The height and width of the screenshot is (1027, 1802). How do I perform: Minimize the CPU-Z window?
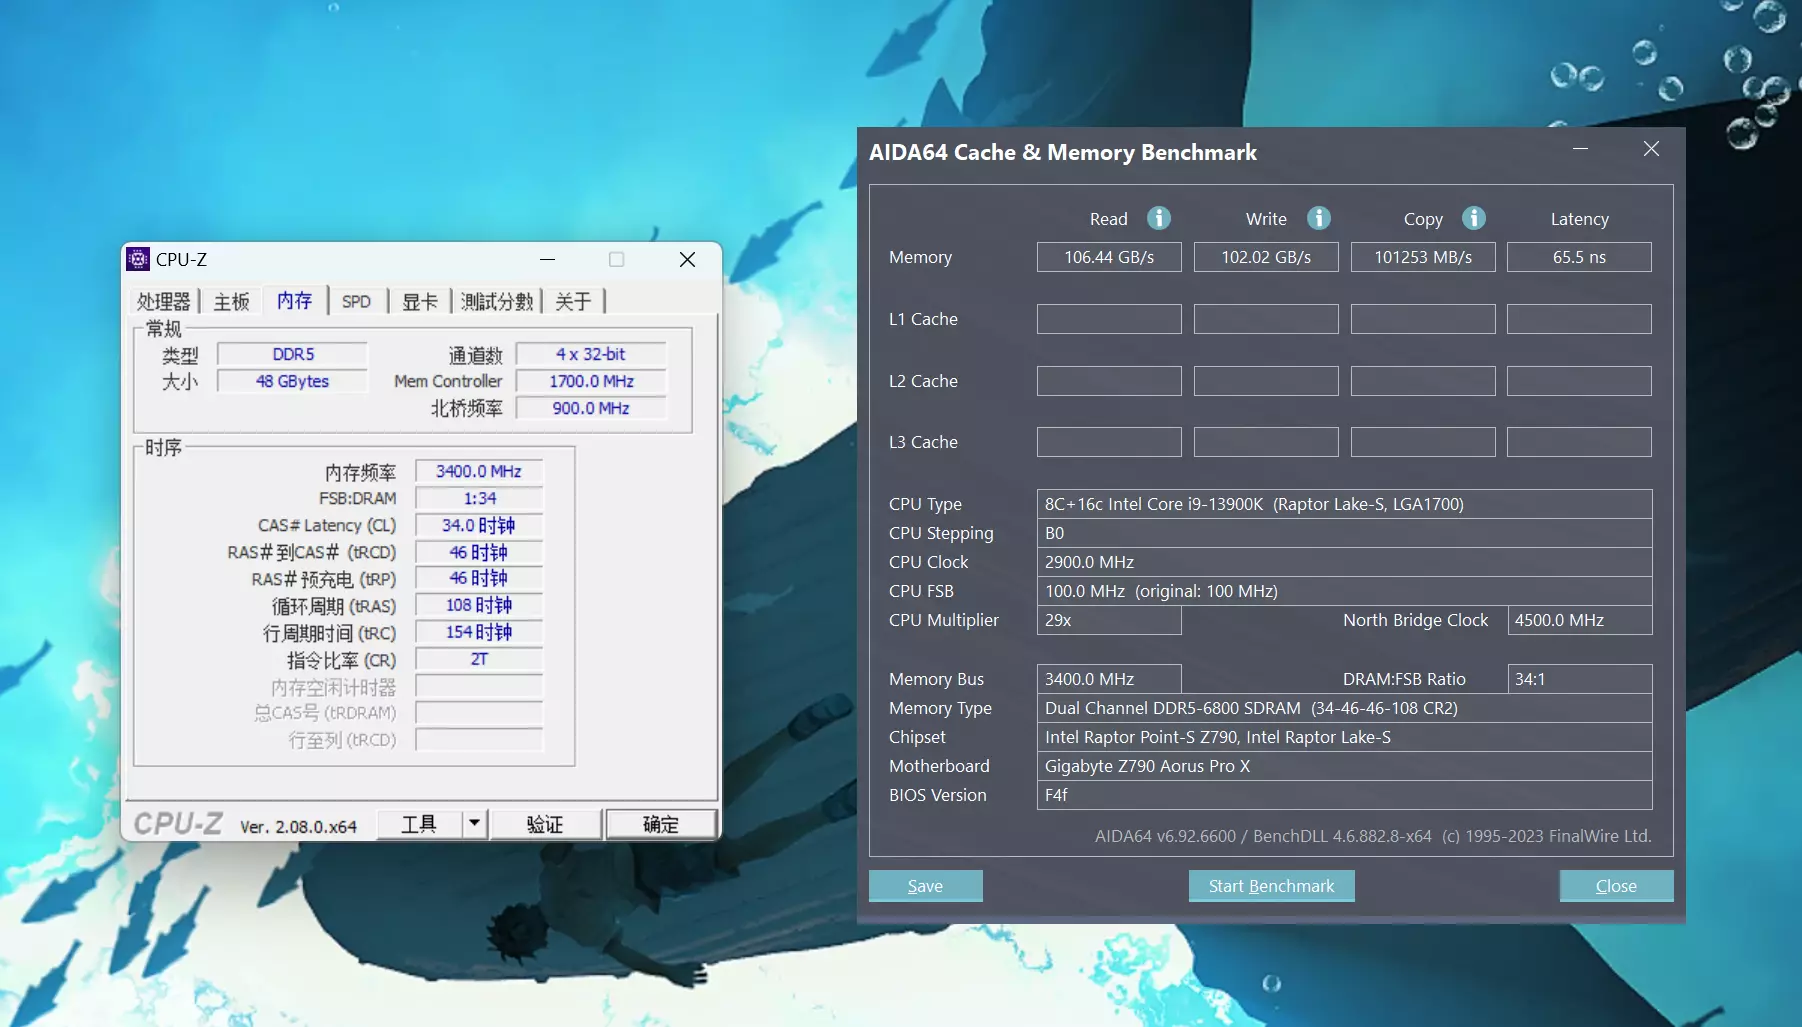pos(547,259)
